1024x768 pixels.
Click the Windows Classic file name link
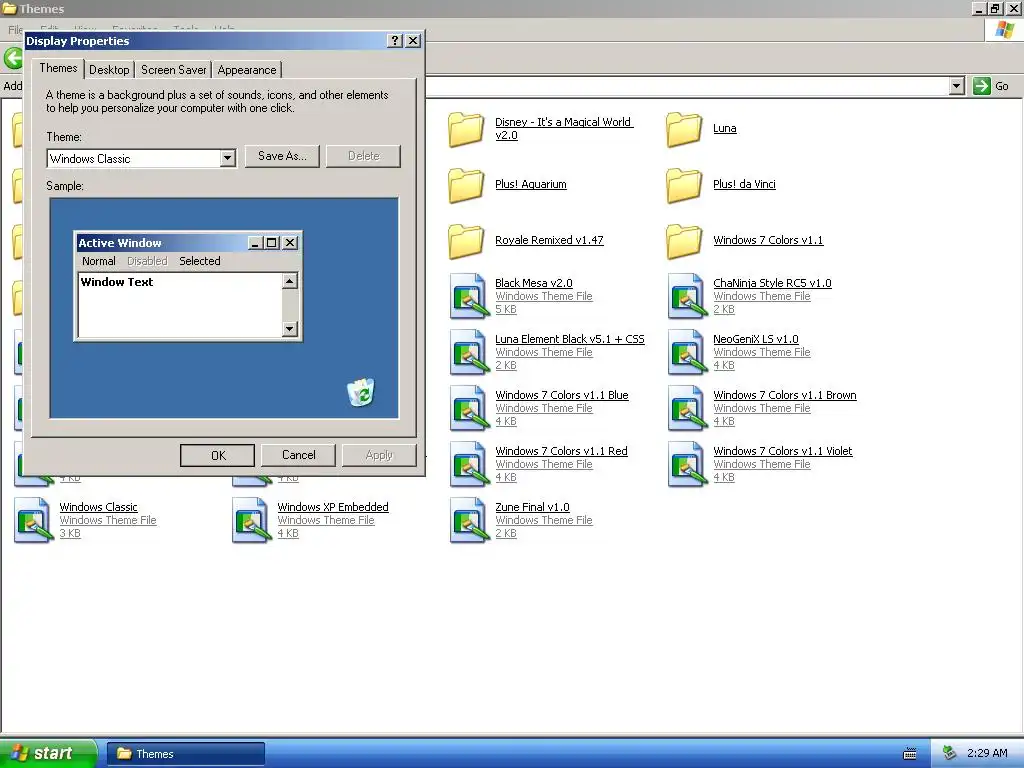click(99, 507)
